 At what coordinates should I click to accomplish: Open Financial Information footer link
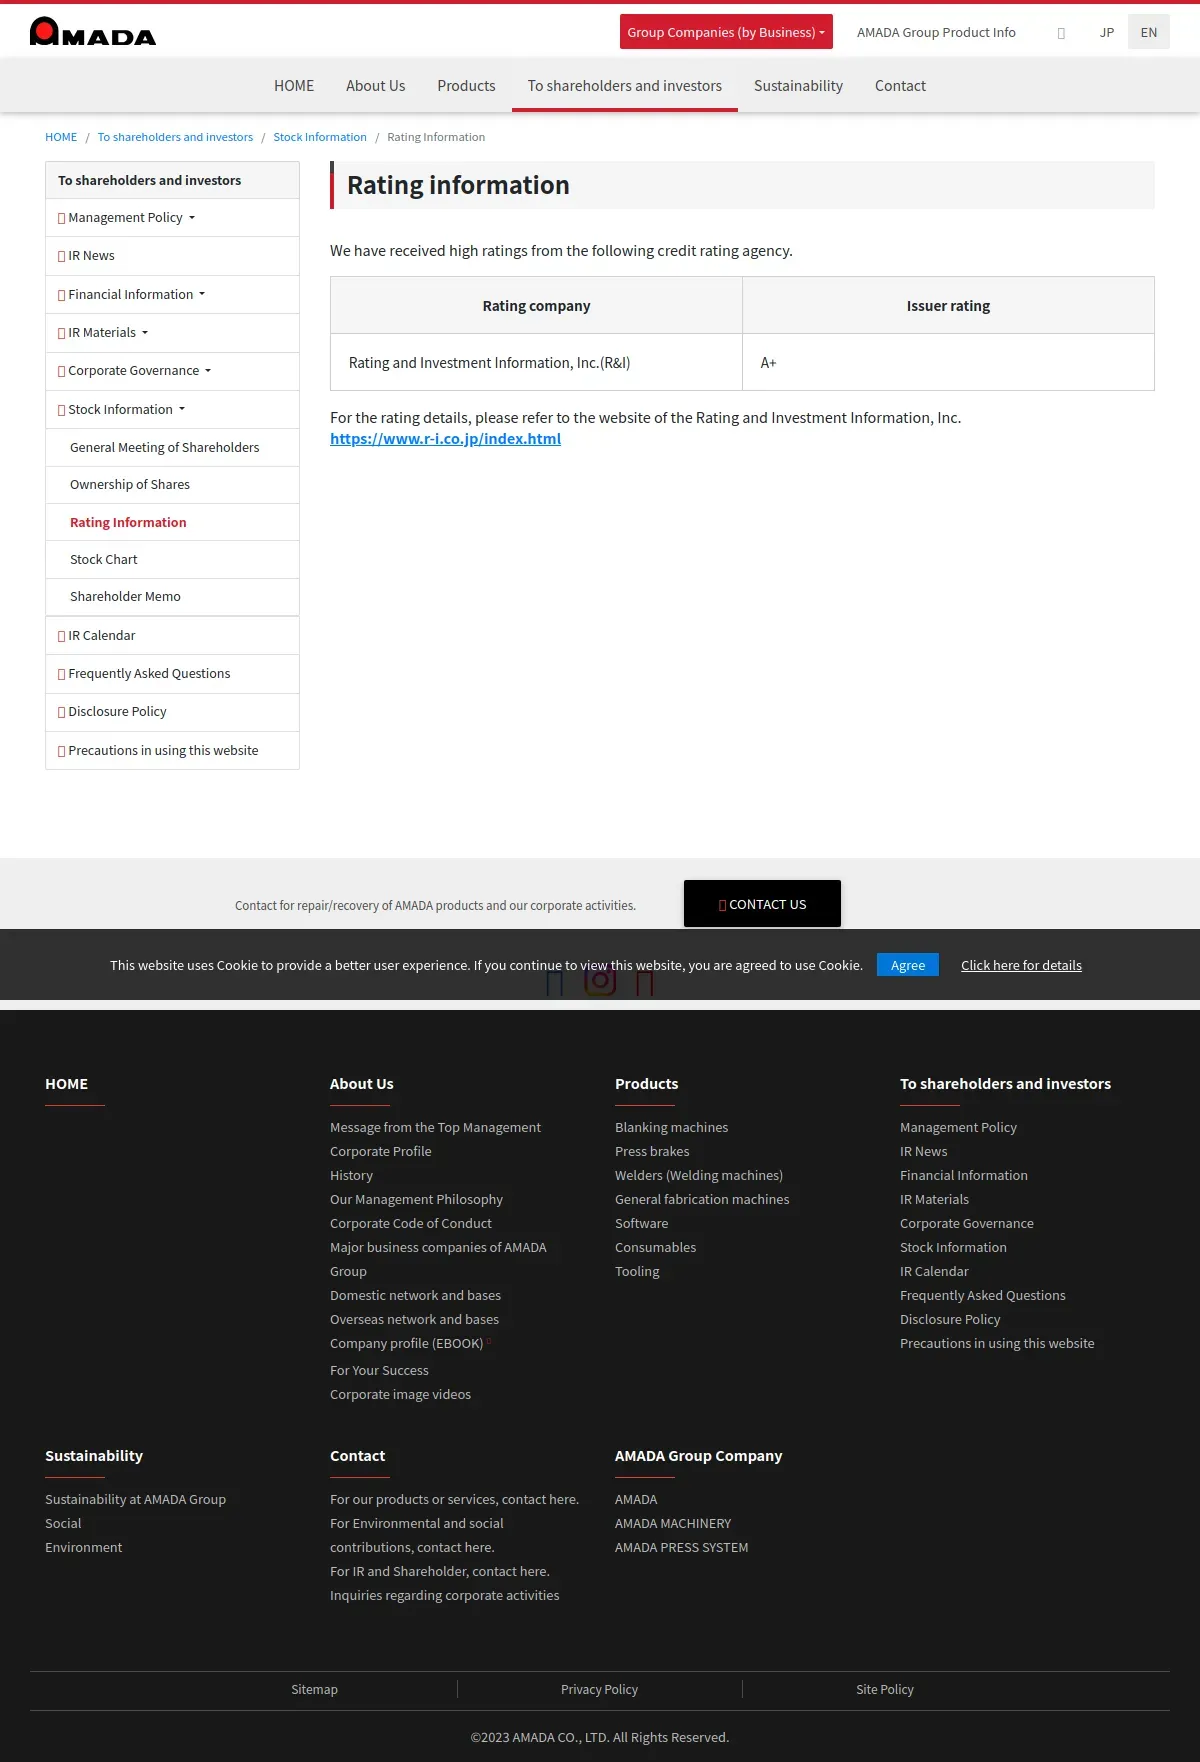964,1175
